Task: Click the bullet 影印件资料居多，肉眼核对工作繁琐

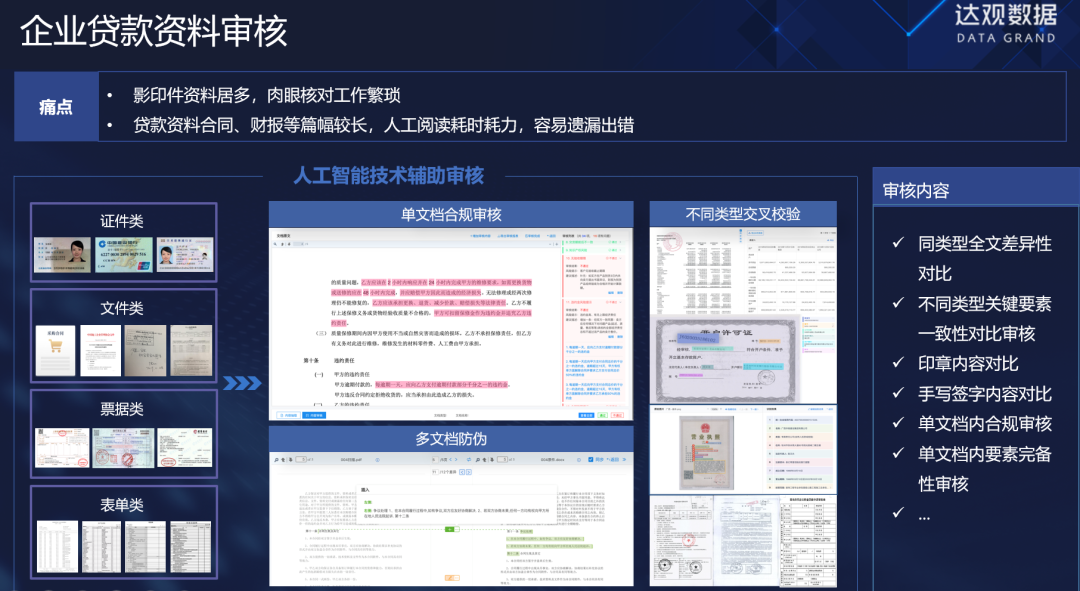Action: [267, 95]
